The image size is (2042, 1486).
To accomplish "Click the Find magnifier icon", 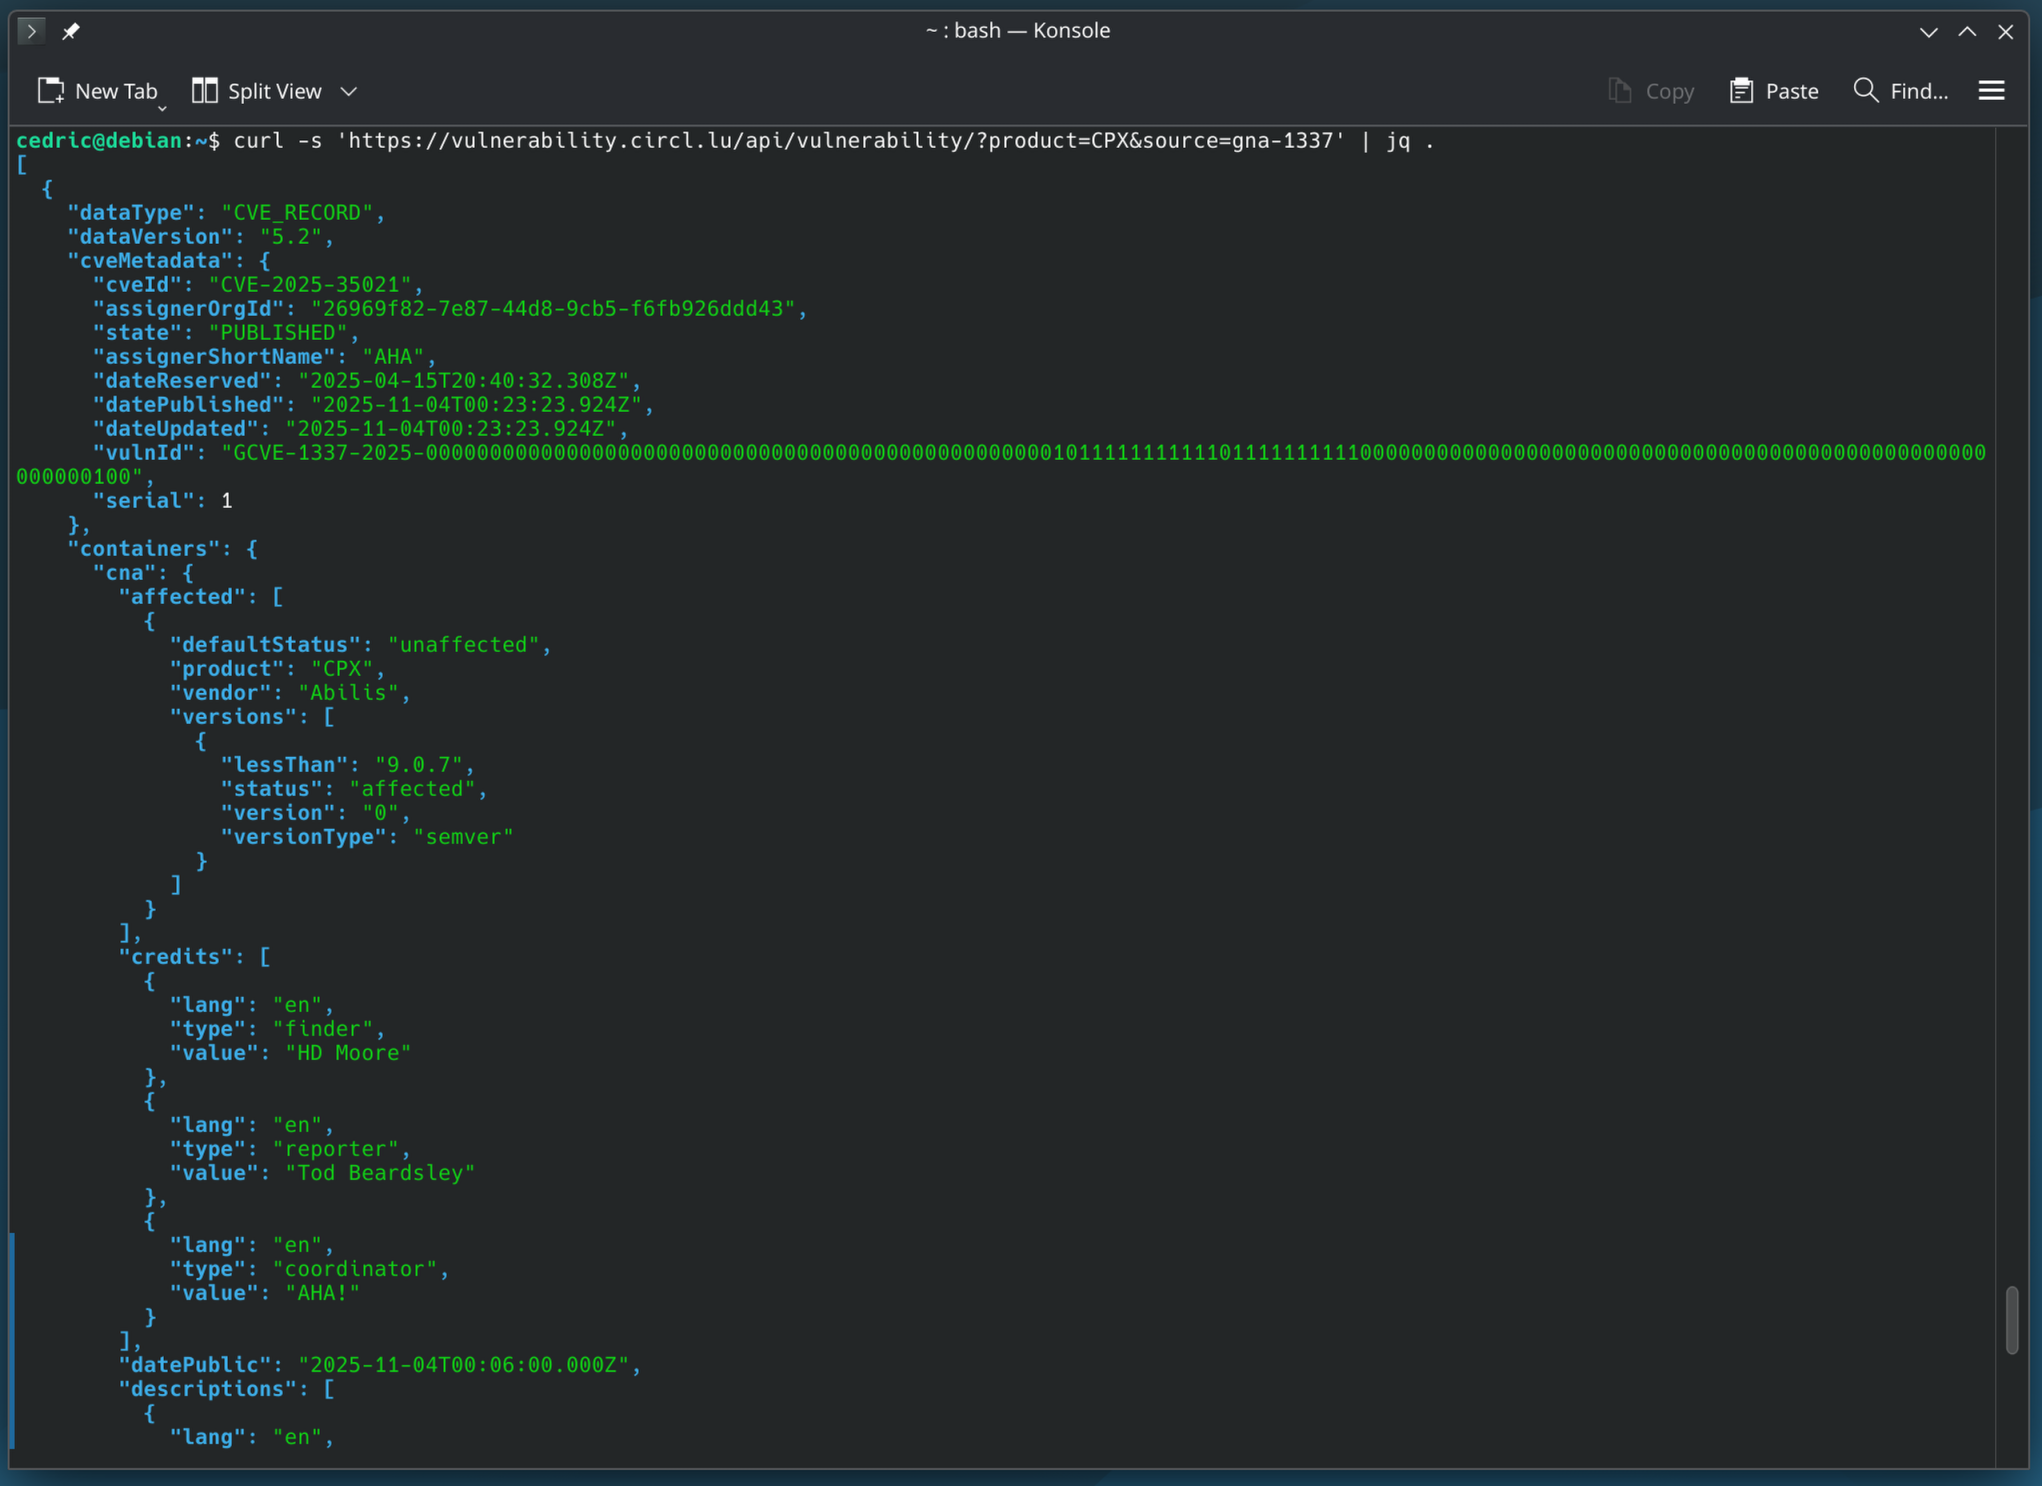I will pos(1865,90).
